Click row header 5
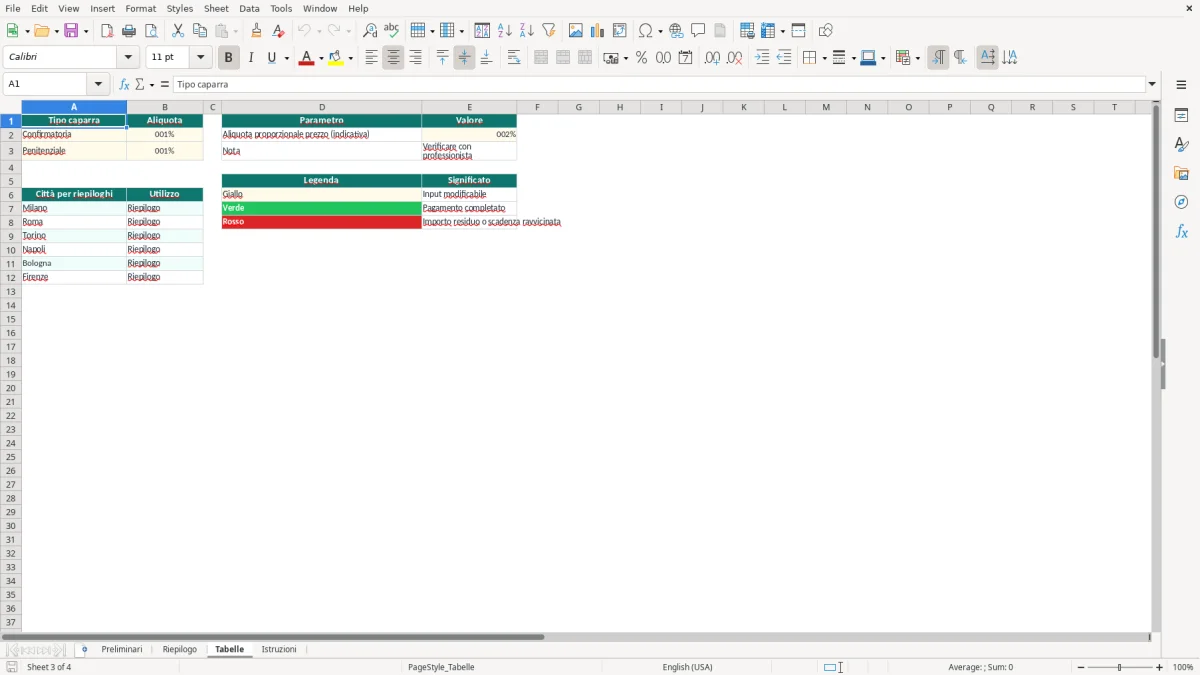The width and height of the screenshot is (1200, 675). pos(10,181)
